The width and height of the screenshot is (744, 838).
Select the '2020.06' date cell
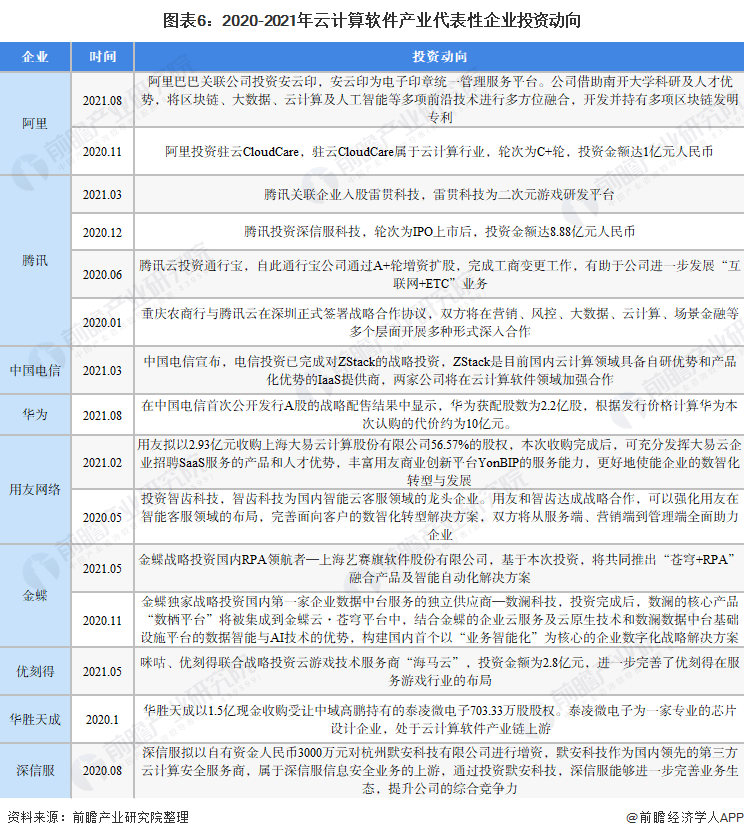coord(102,274)
